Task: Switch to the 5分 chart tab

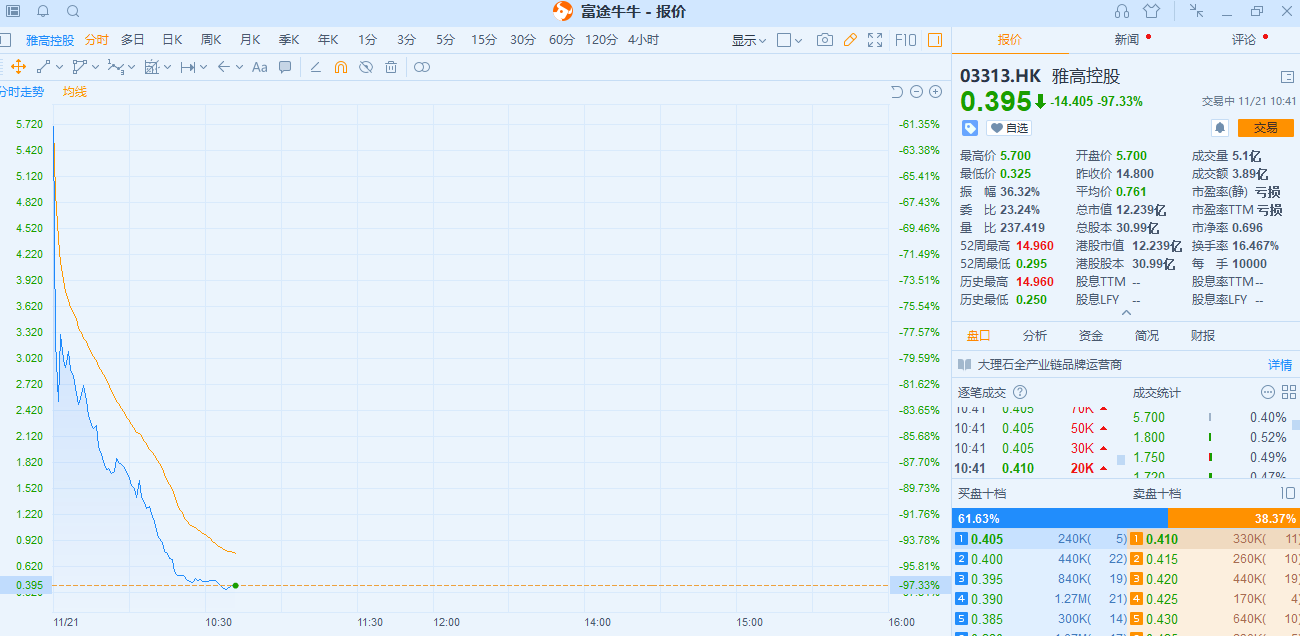Action: pyautogui.click(x=445, y=40)
